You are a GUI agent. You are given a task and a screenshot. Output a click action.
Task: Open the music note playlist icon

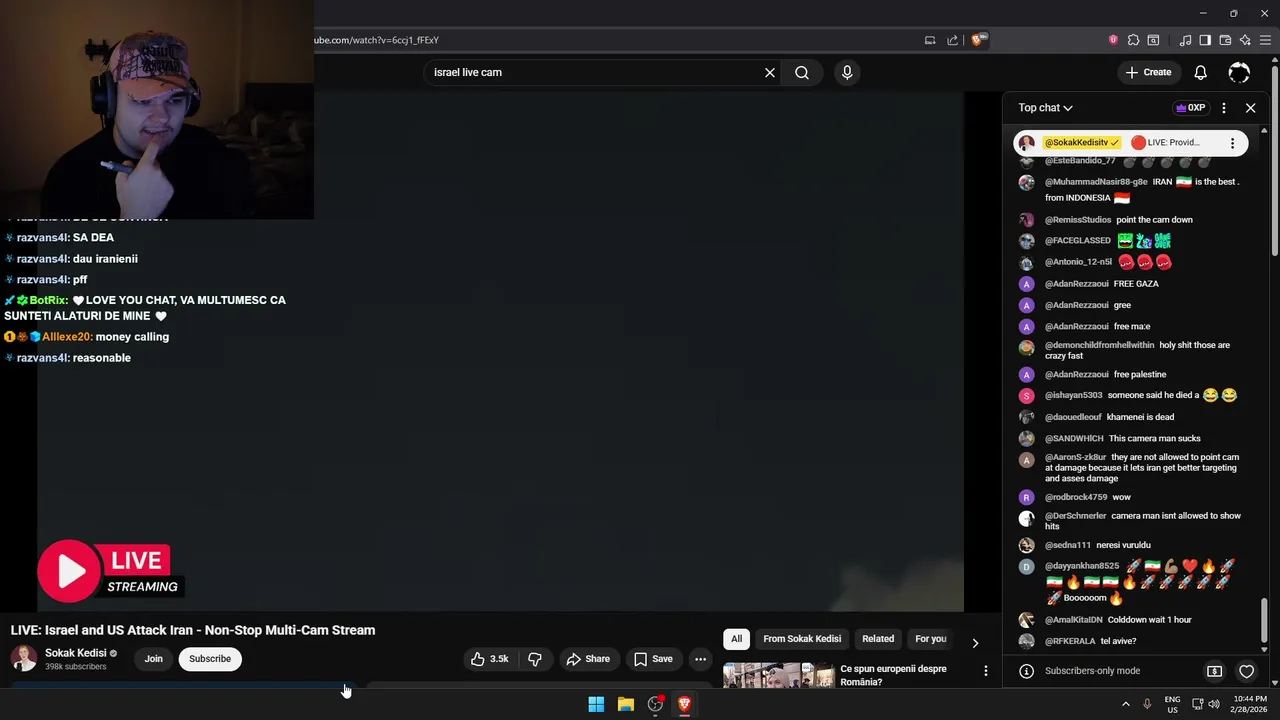(1186, 40)
